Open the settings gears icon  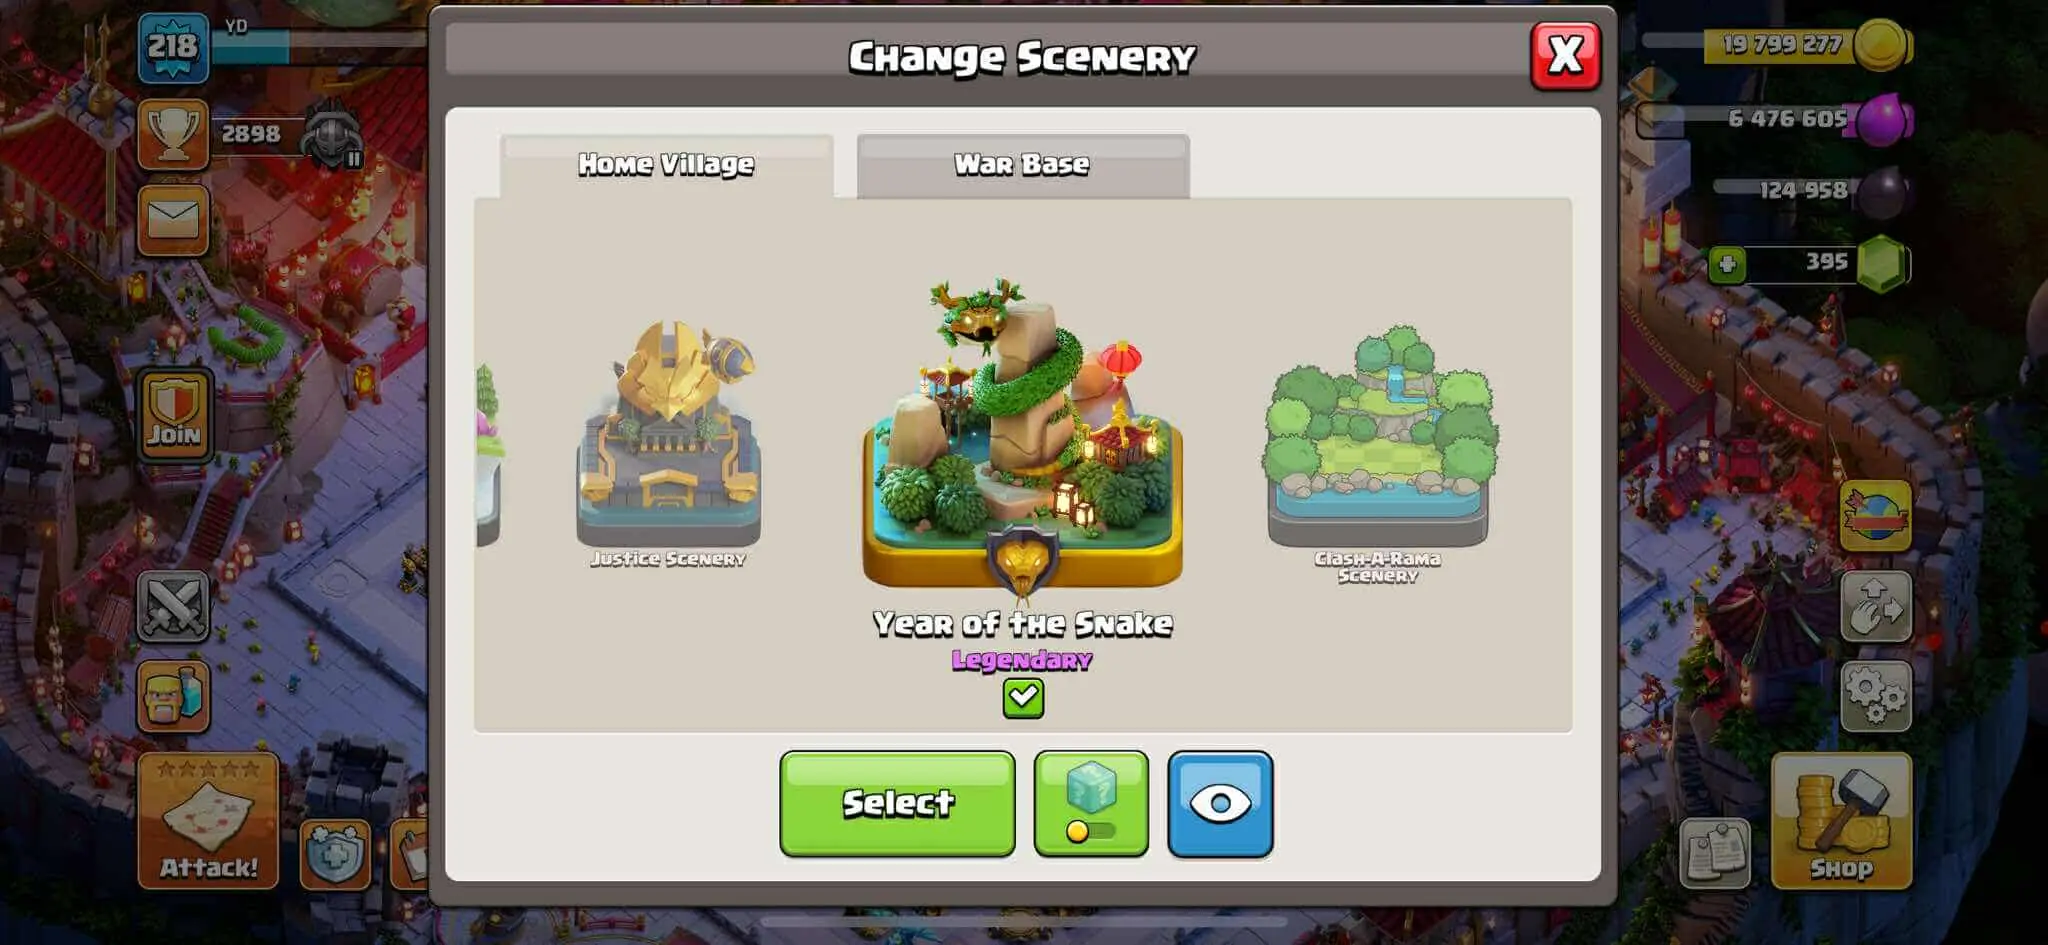click(x=1876, y=696)
